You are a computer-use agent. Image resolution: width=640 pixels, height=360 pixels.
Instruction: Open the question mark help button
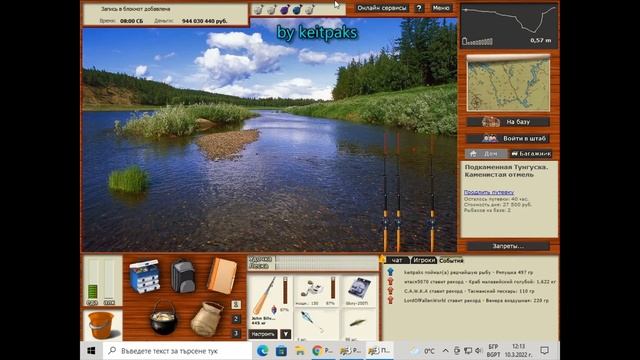click(419, 8)
